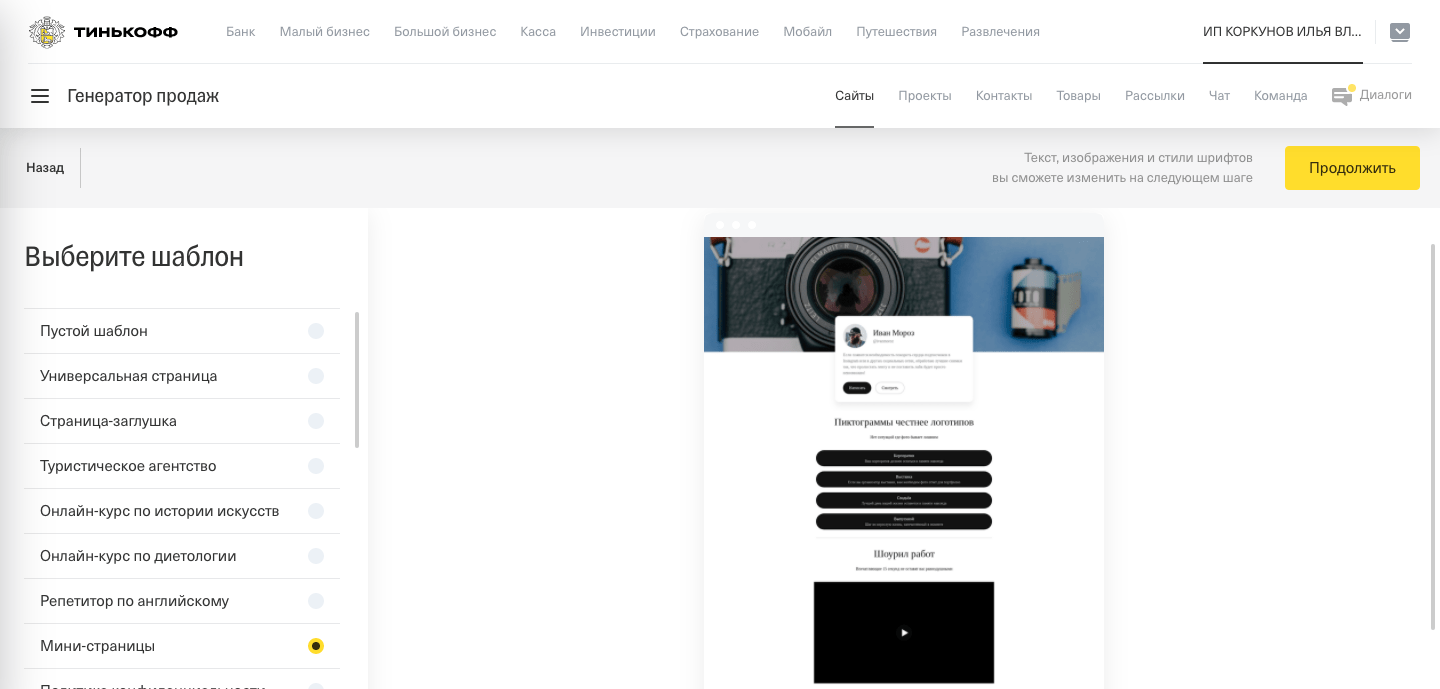Open the Мобайл link
Image resolution: width=1440 pixels, height=689 pixels.
point(808,32)
